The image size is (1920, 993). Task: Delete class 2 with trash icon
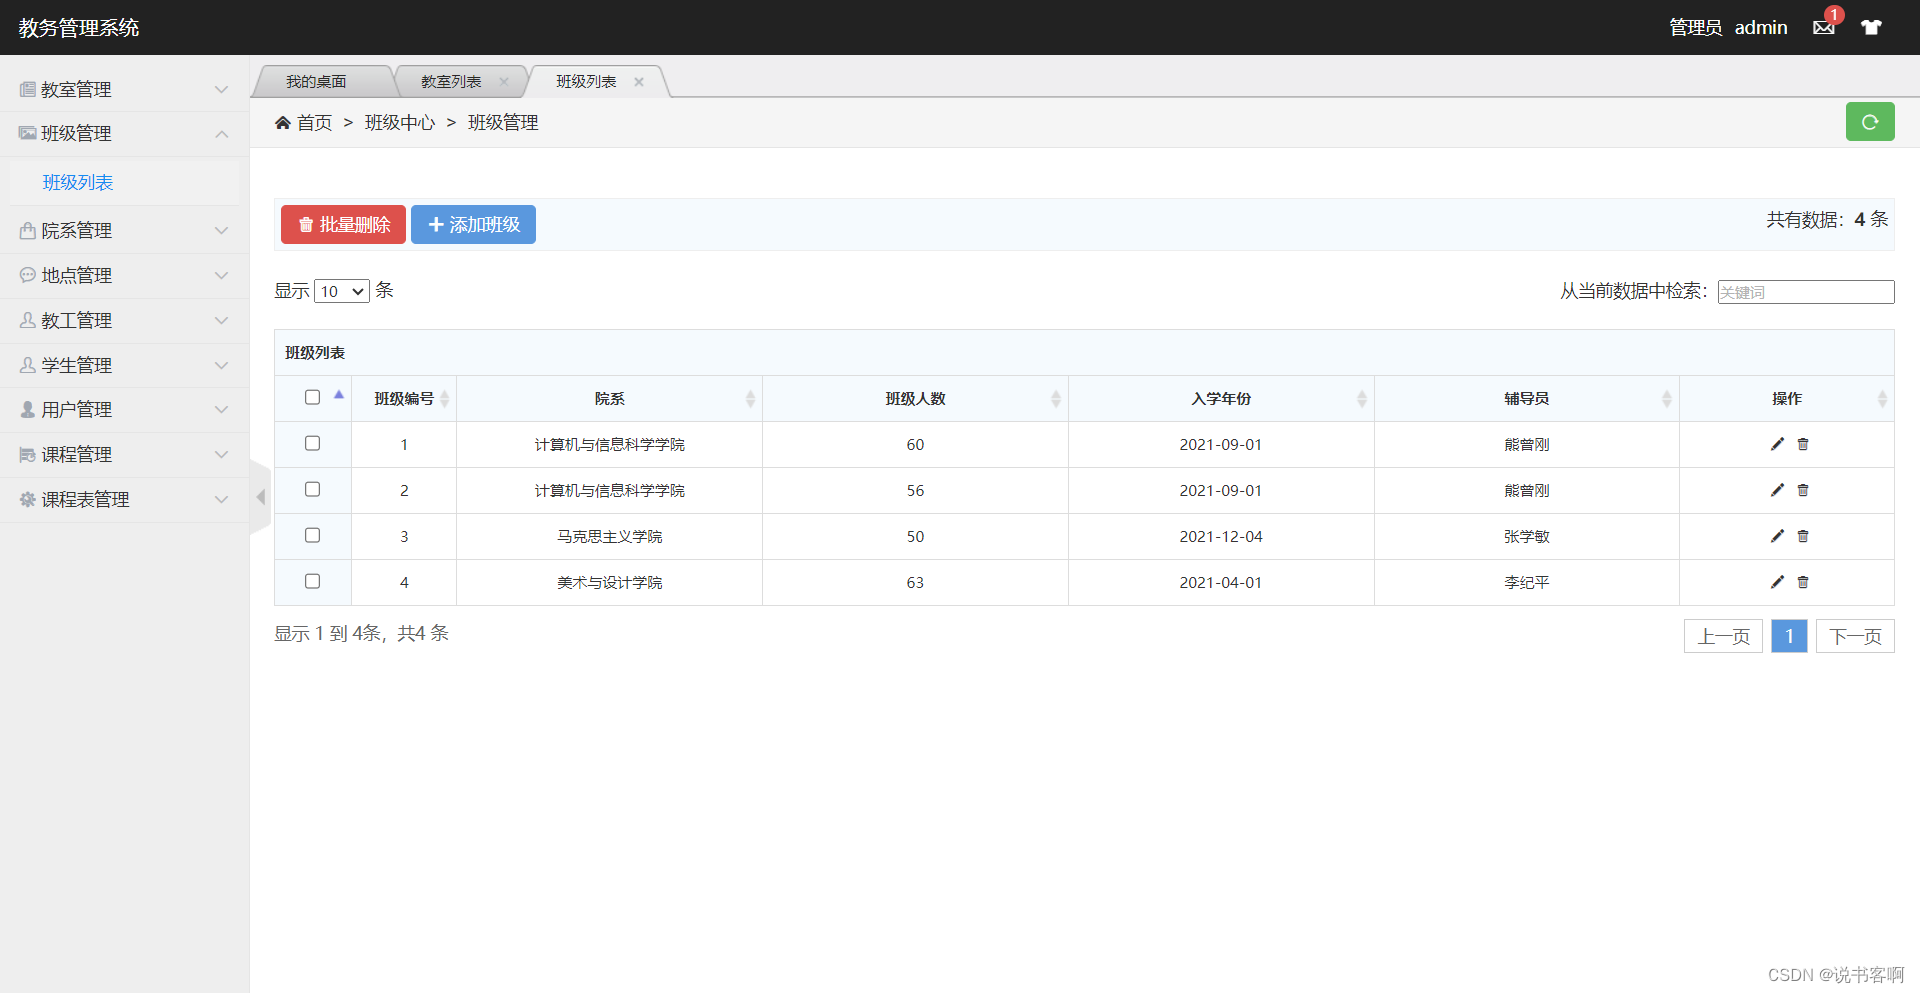[1803, 490]
